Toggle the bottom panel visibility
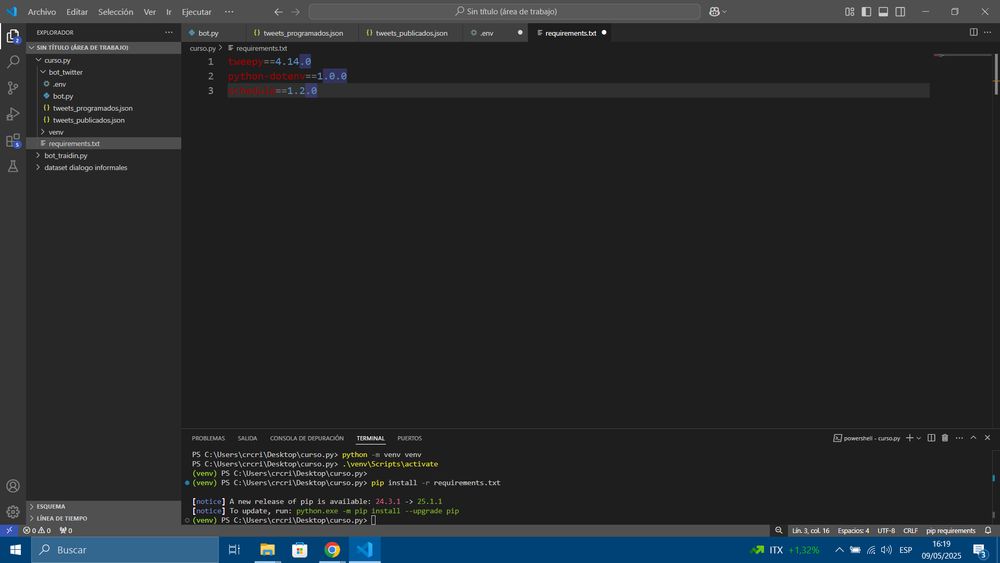The image size is (1000, 563). tap(883, 11)
